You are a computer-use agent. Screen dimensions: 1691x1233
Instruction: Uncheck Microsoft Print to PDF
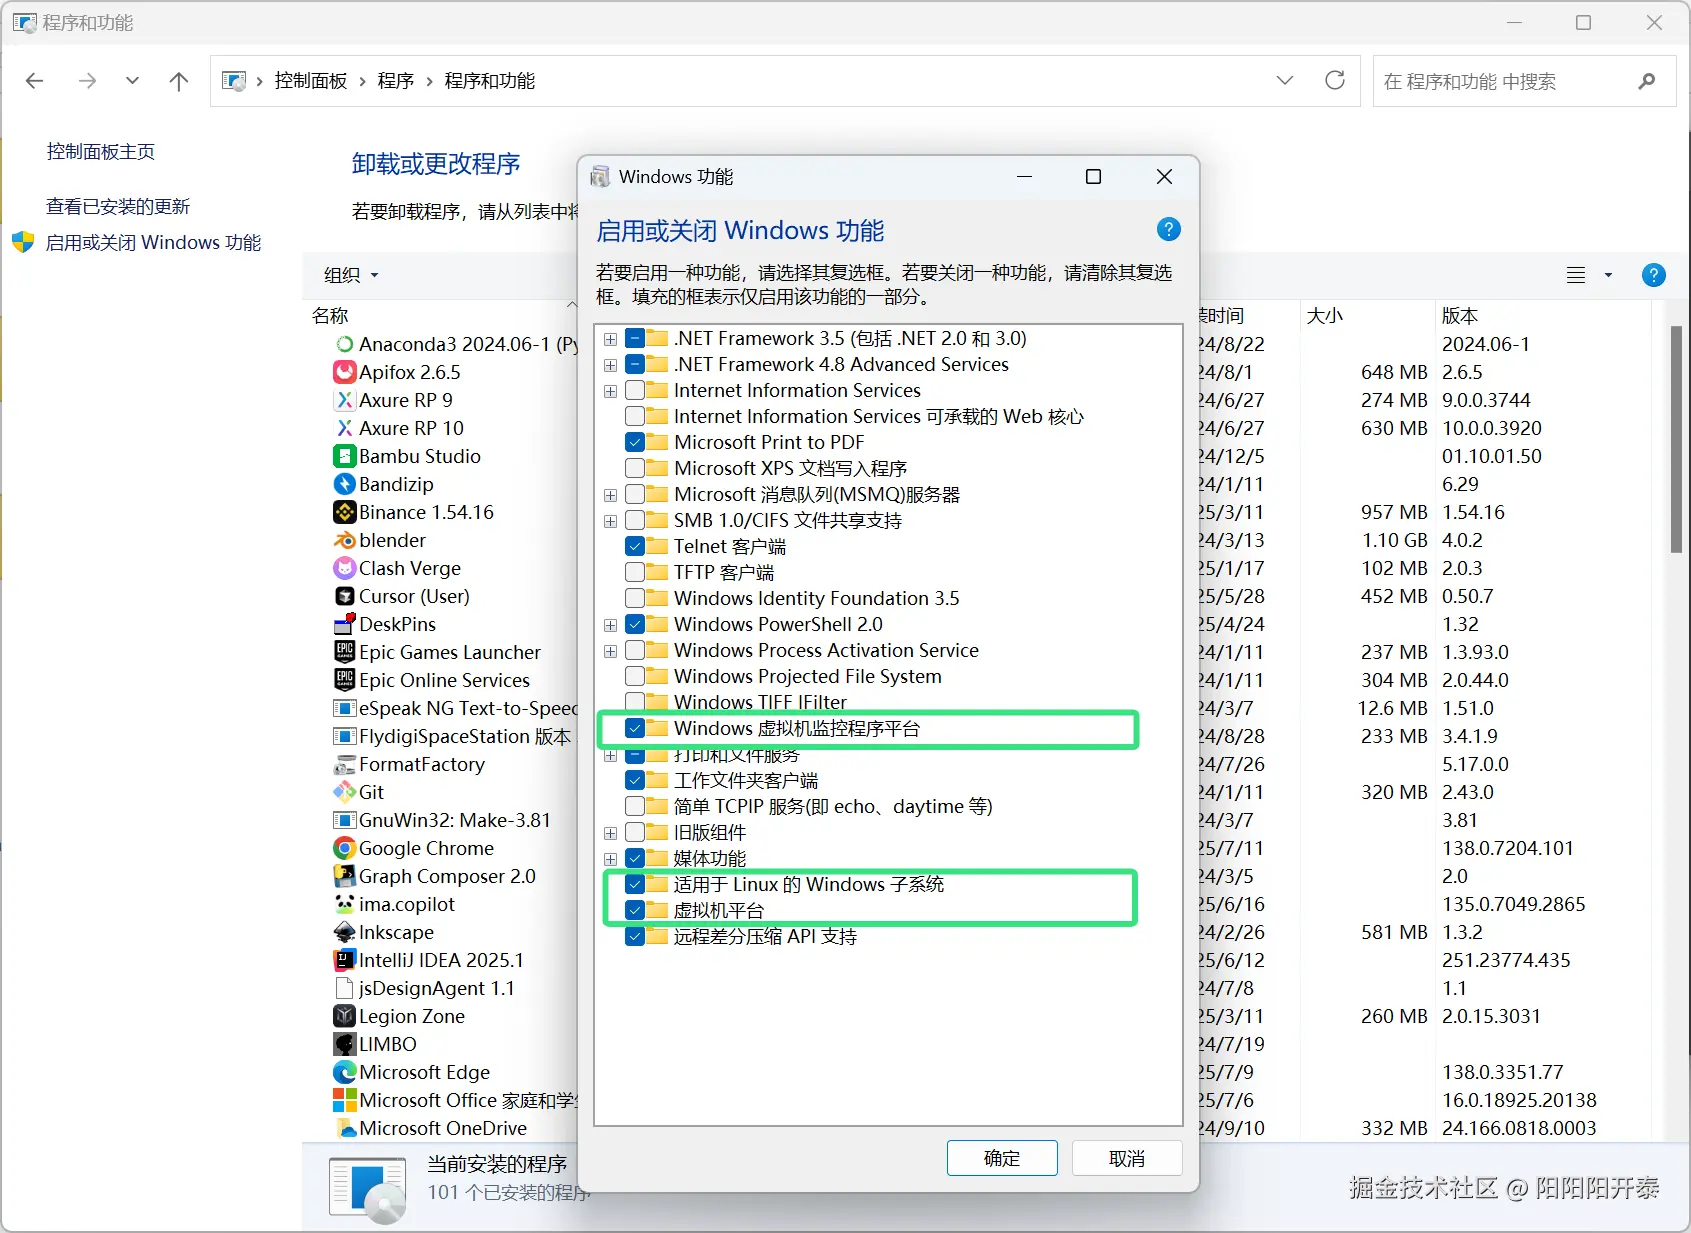click(x=635, y=442)
